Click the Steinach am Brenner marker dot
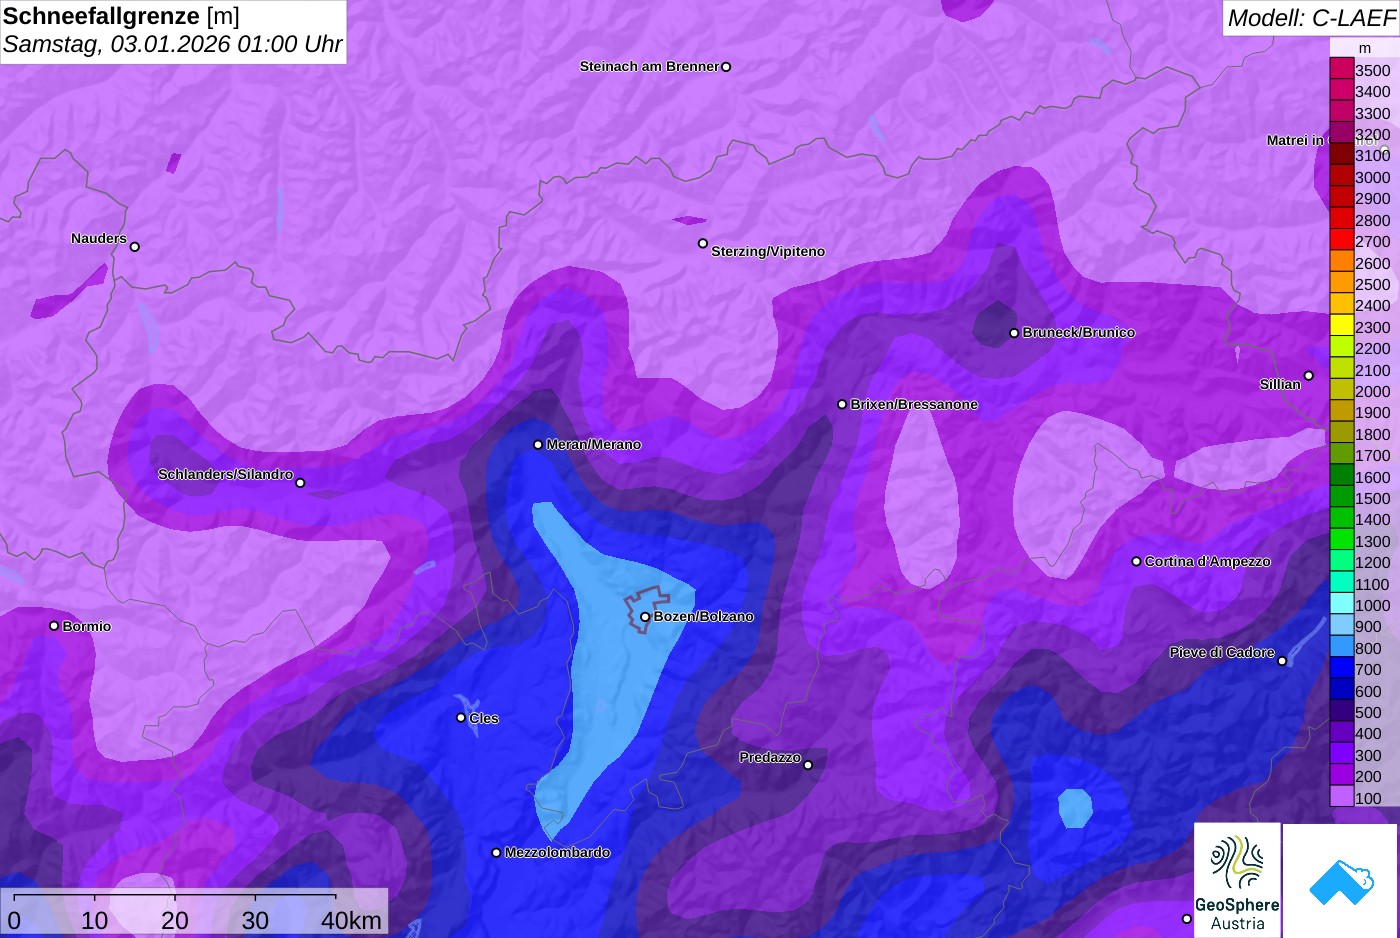Screen dimensions: 1400x938 tap(726, 67)
